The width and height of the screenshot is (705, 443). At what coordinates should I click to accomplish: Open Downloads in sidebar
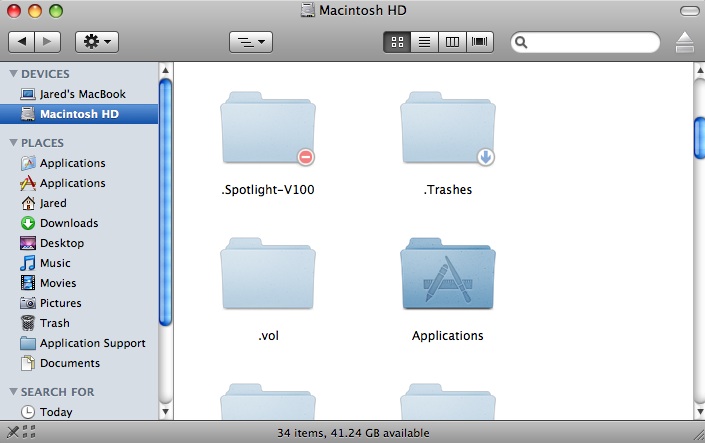tap(79, 223)
